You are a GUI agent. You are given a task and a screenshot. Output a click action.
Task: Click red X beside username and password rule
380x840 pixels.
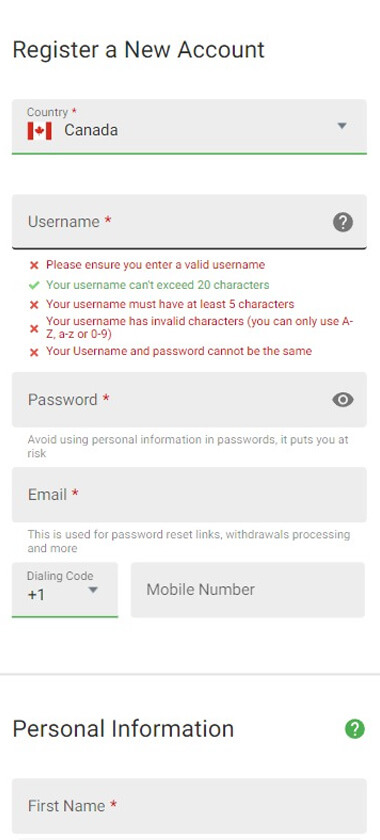point(34,352)
